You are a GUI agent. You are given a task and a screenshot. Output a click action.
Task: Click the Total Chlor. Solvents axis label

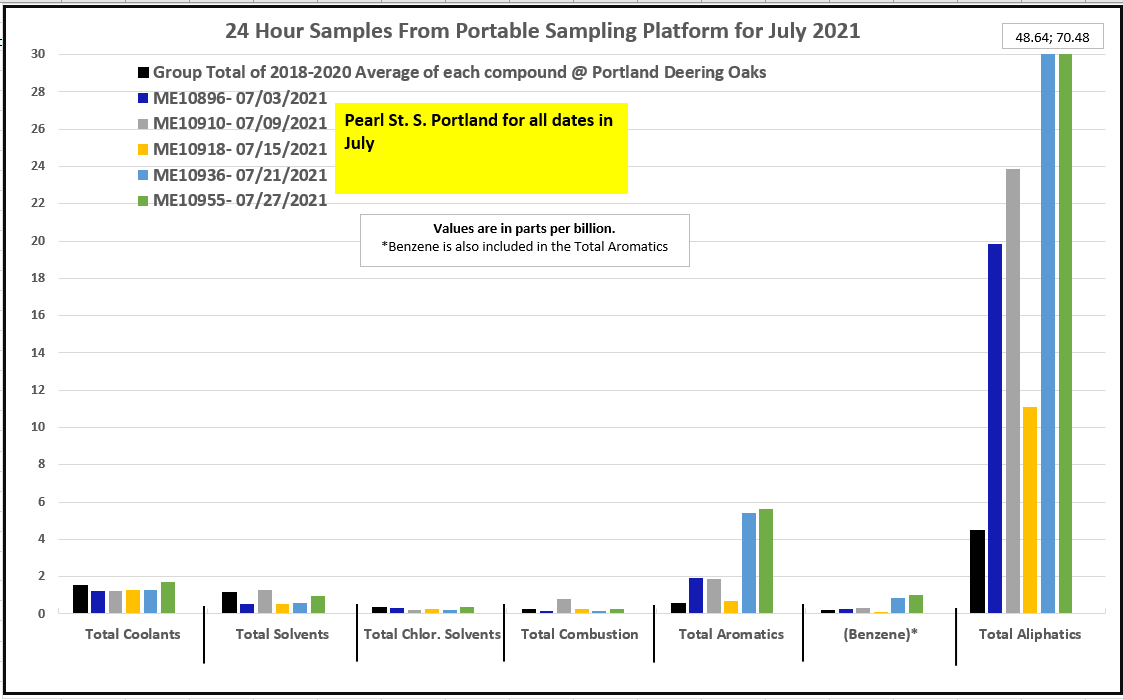point(432,634)
